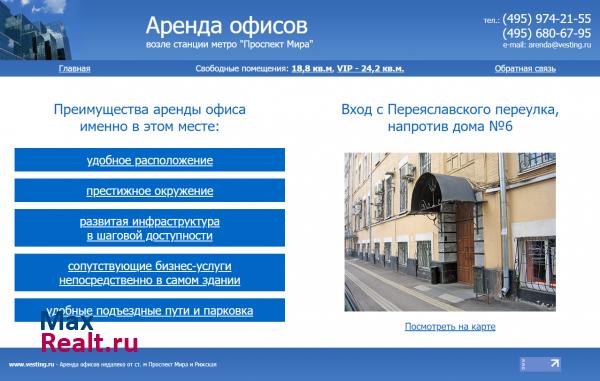Click the Преимущества аренды офиса heading
This screenshot has width=600, height=381.
(x=150, y=118)
